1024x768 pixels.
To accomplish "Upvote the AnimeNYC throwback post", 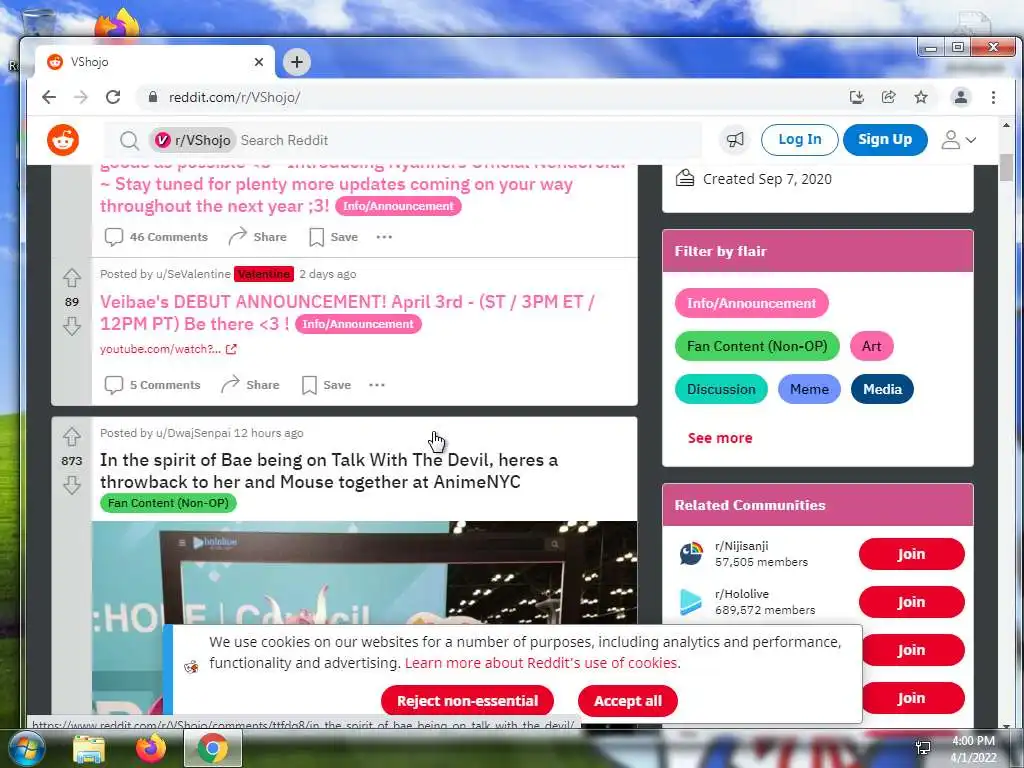I will point(72,436).
